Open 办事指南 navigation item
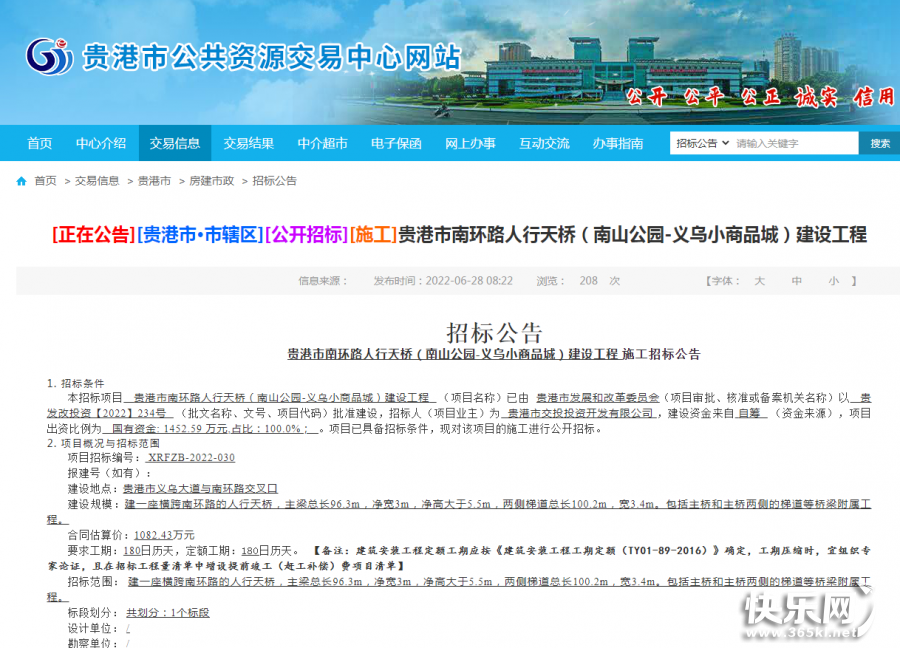The image size is (900, 648). [618, 143]
